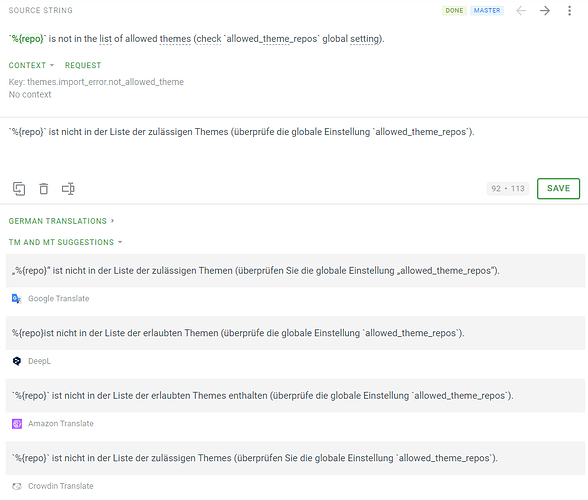Clear translation with the trash icon

coord(44,189)
